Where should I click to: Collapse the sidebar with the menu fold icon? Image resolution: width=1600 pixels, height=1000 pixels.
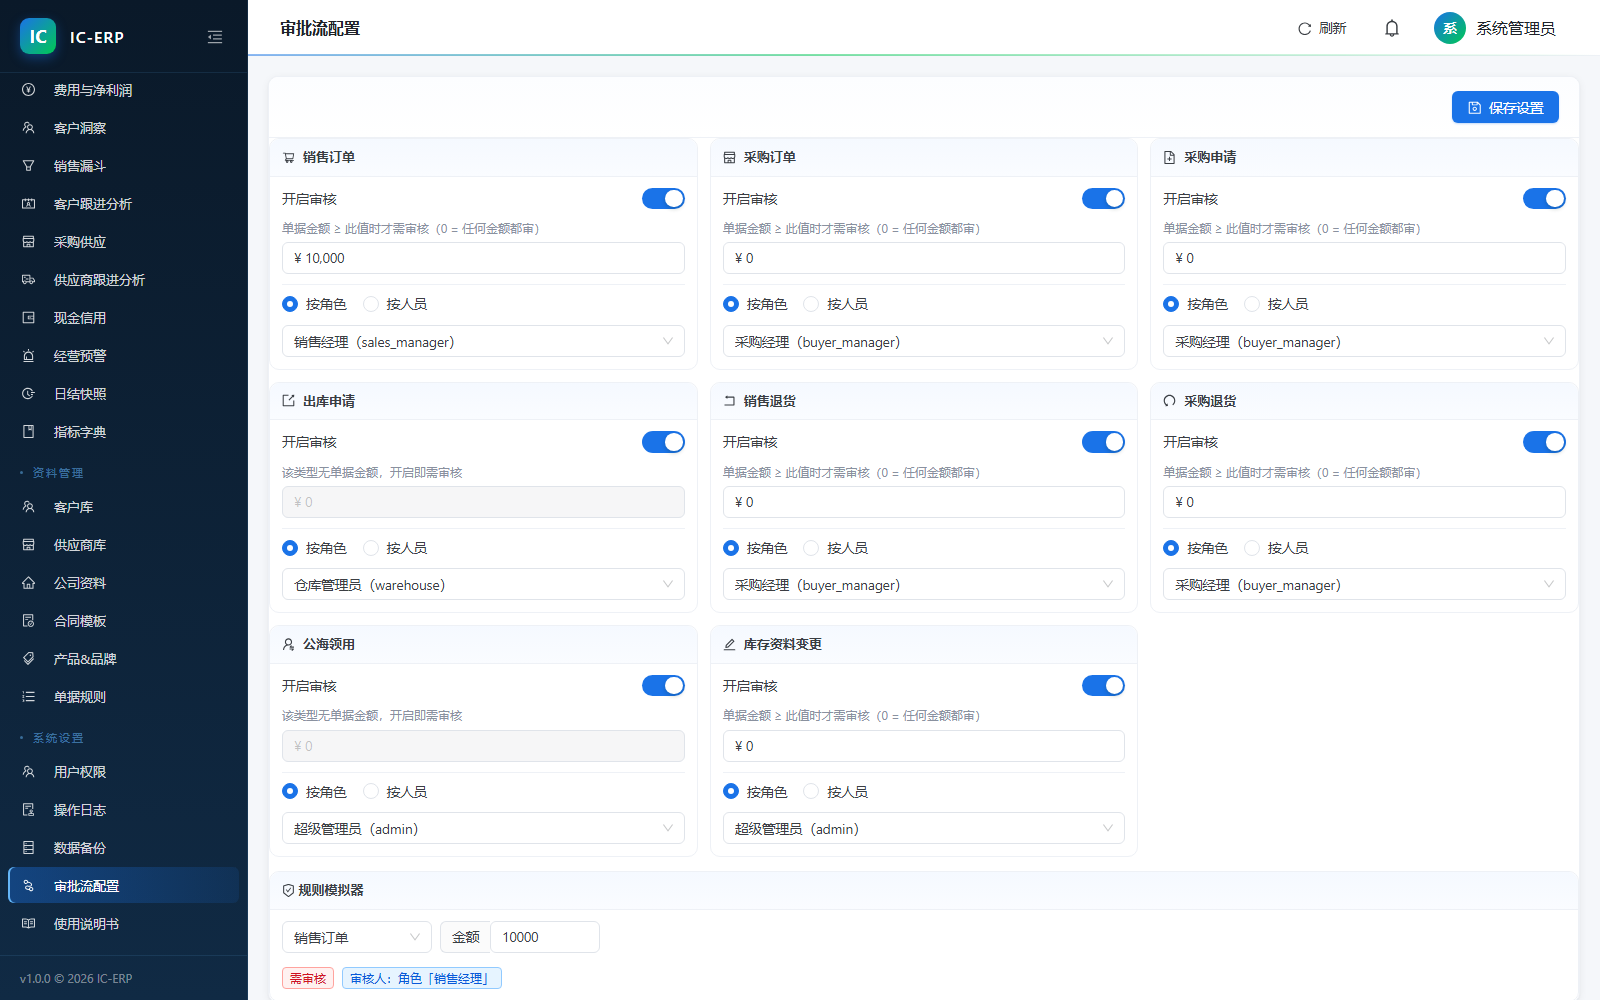pyautogui.click(x=215, y=37)
